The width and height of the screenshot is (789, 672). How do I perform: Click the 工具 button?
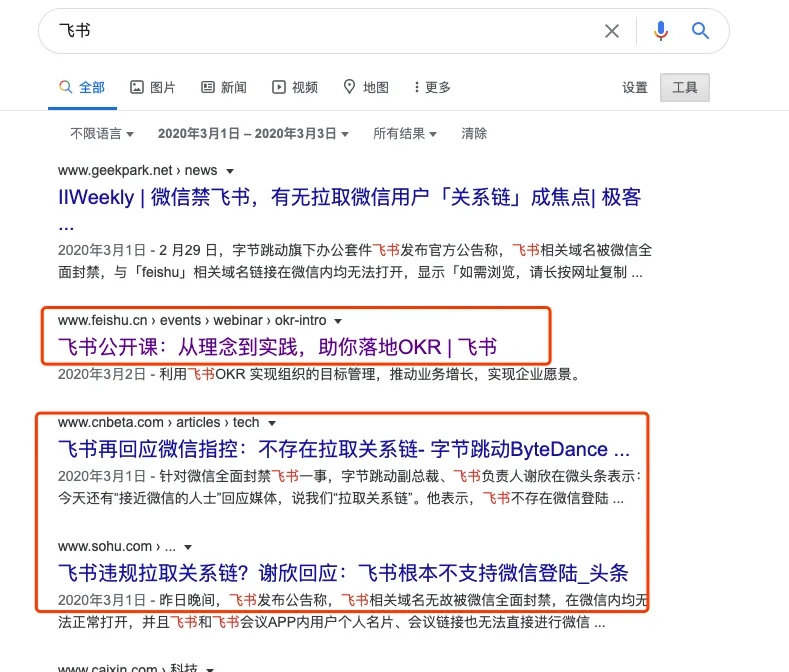[x=685, y=88]
